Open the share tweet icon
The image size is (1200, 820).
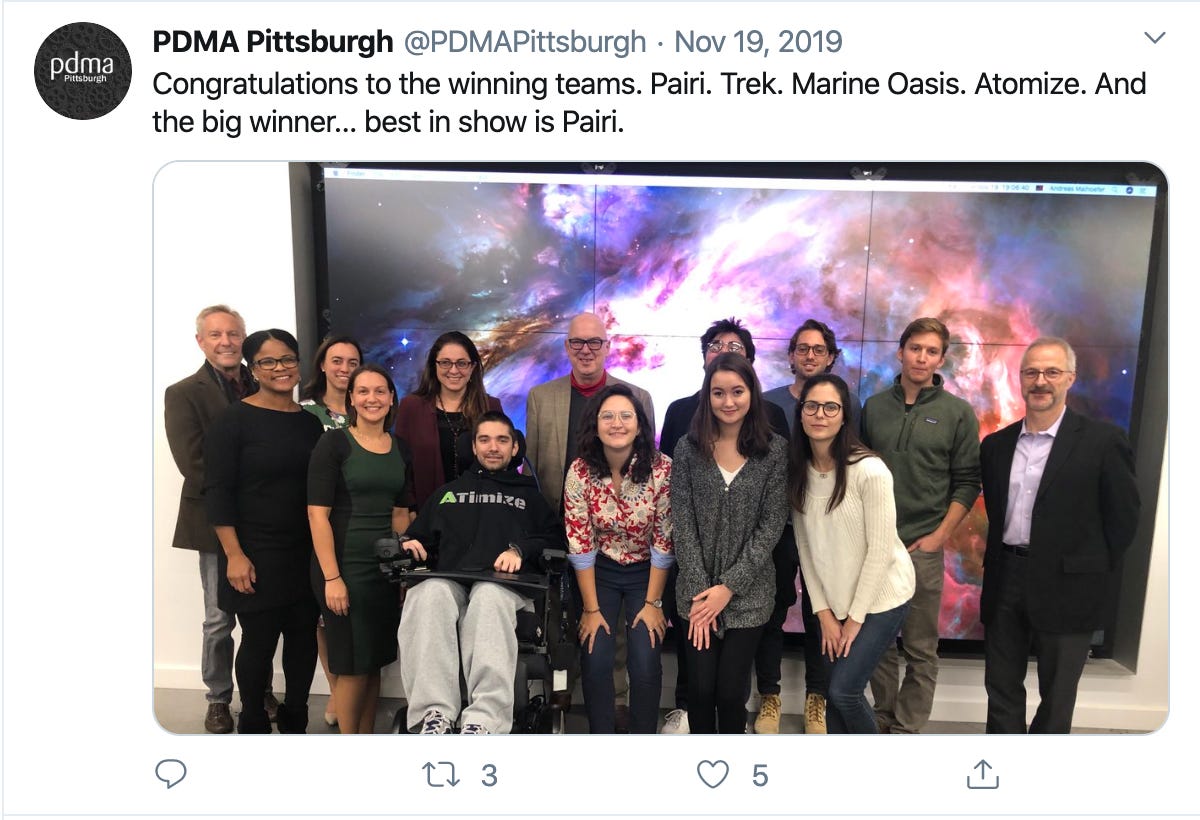(x=982, y=773)
